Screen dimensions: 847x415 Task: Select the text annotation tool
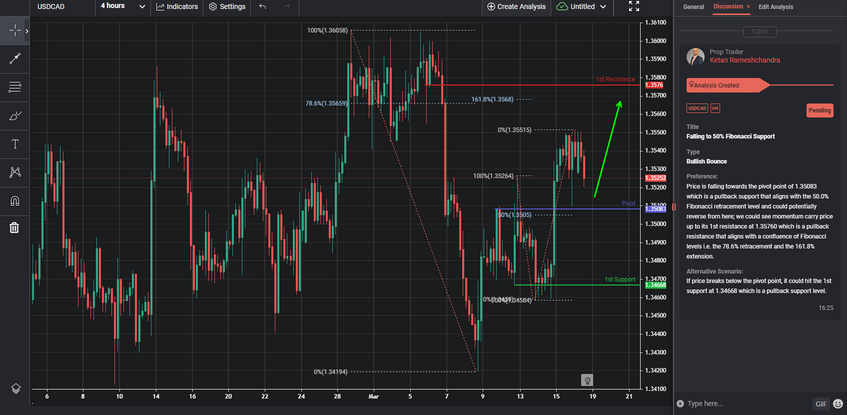coord(15,144)
